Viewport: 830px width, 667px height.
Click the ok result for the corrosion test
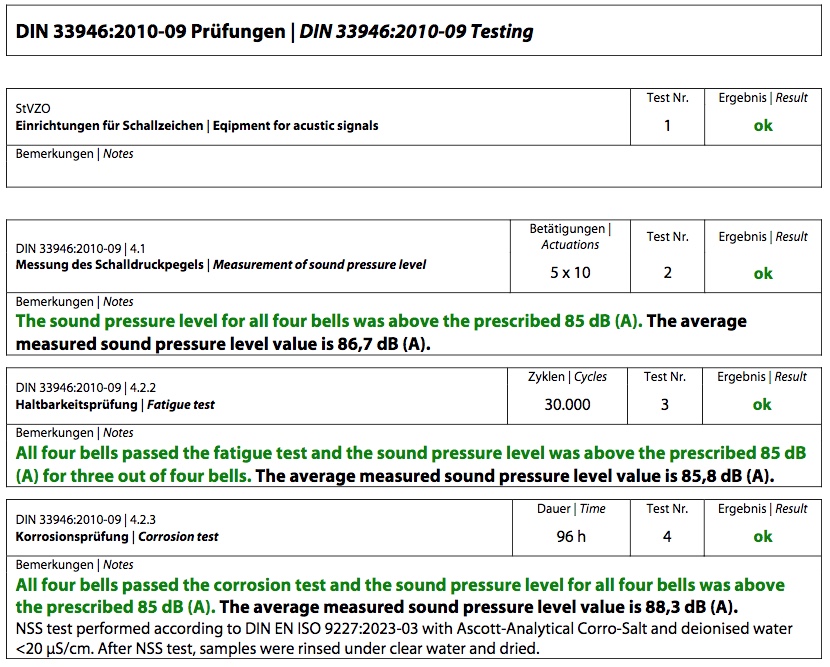[762, 537]
